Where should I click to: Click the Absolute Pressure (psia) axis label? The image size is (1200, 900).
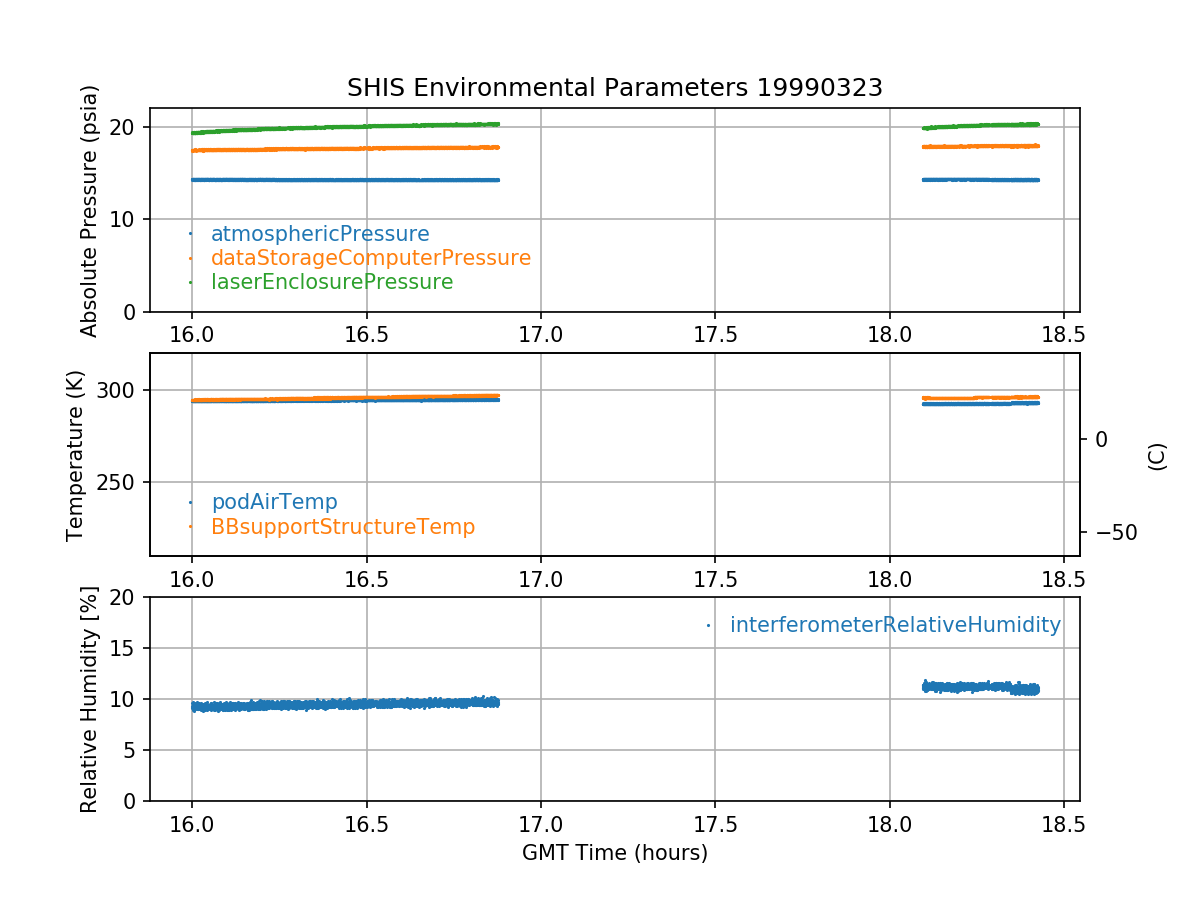click(90, 210)
